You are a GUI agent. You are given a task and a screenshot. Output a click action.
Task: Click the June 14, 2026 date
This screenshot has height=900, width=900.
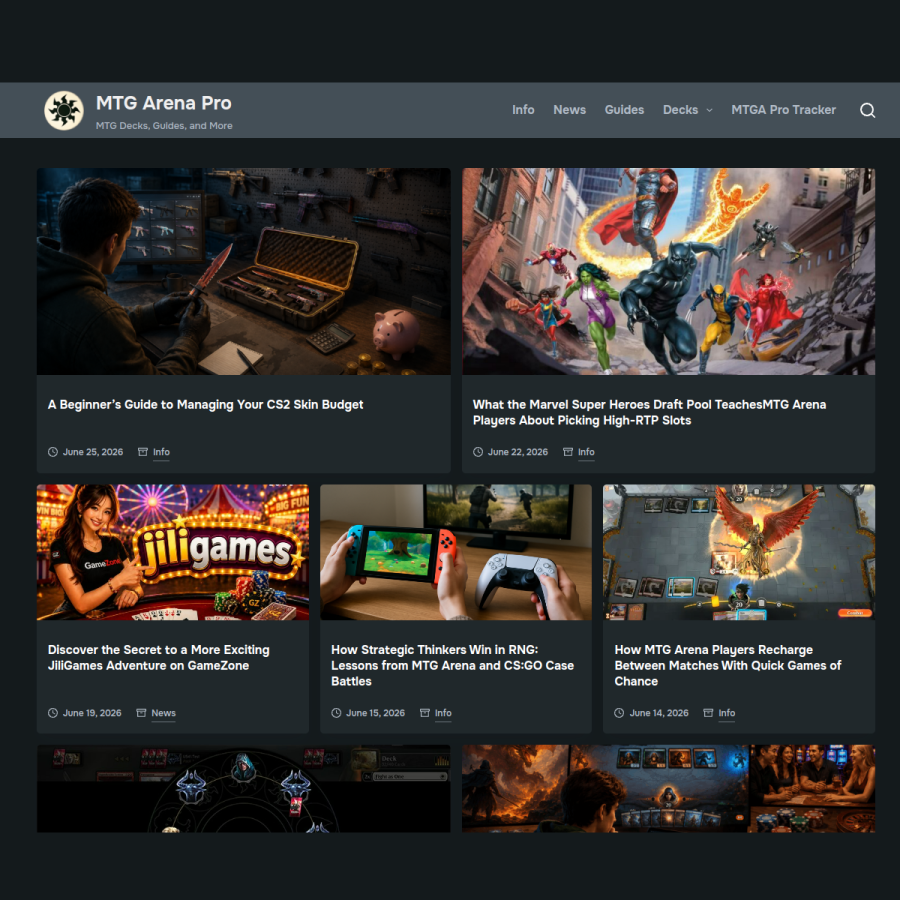tap(659, 713)
